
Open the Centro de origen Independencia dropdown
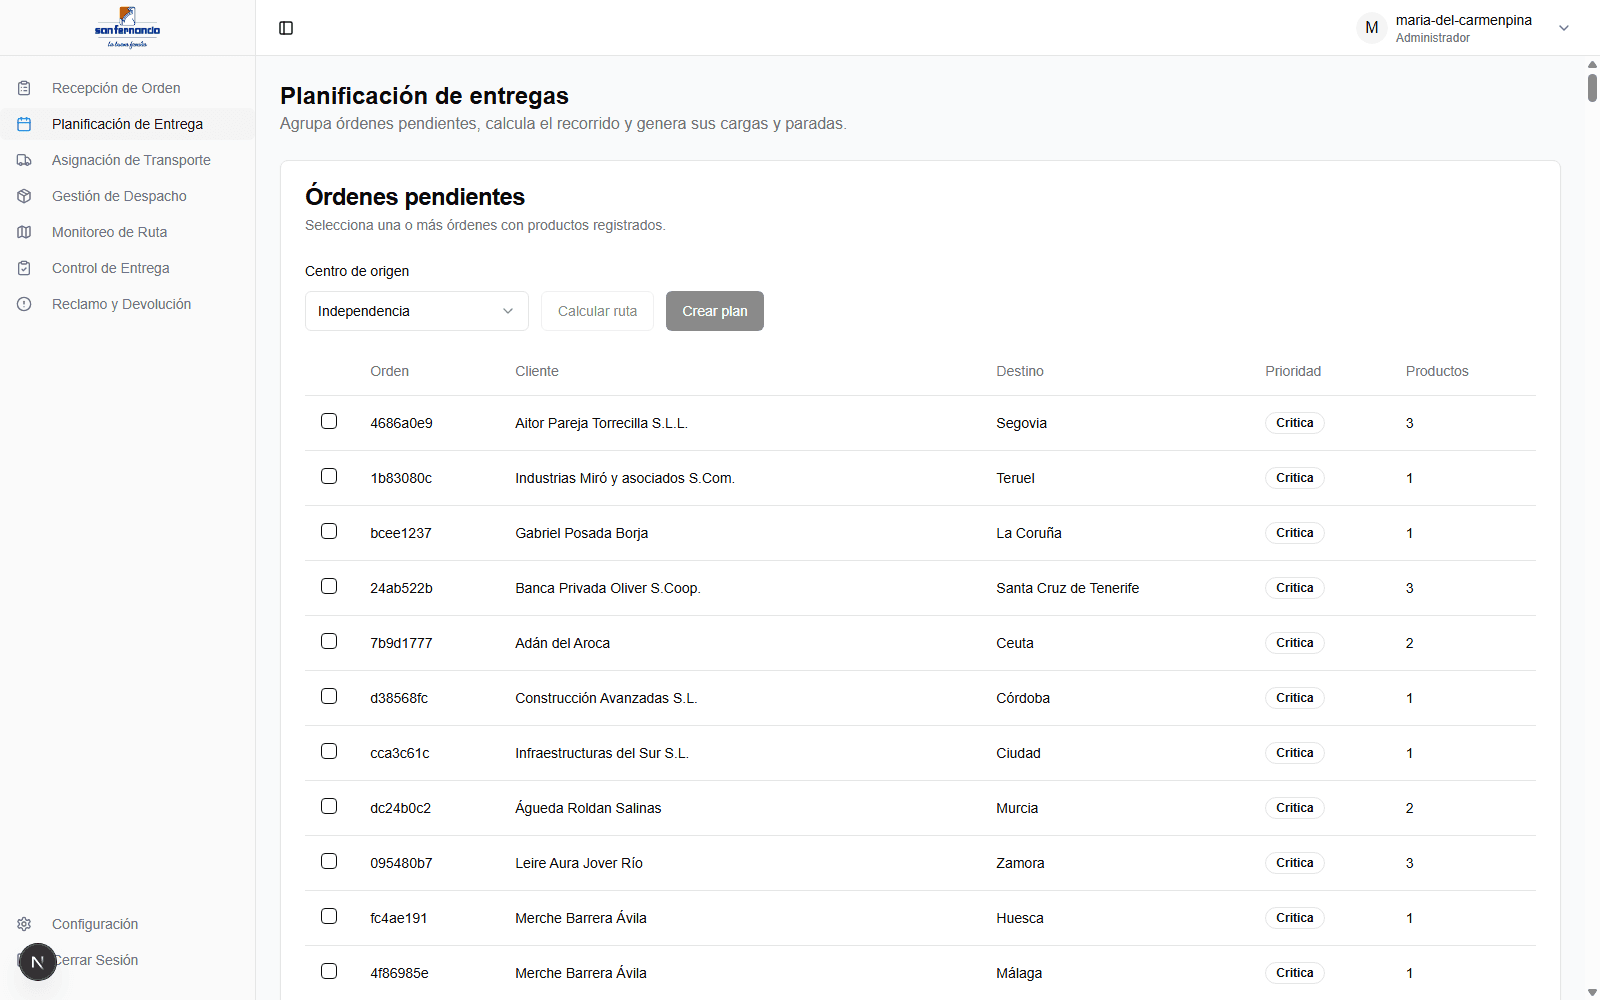(x=416, y=311)
